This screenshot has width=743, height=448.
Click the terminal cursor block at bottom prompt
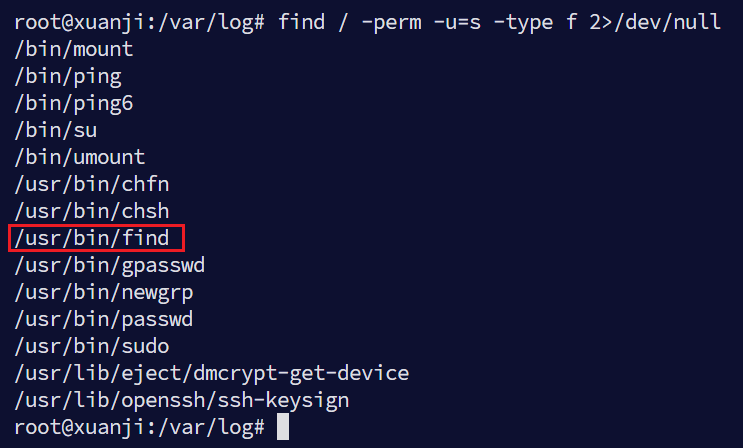point(283,428)
